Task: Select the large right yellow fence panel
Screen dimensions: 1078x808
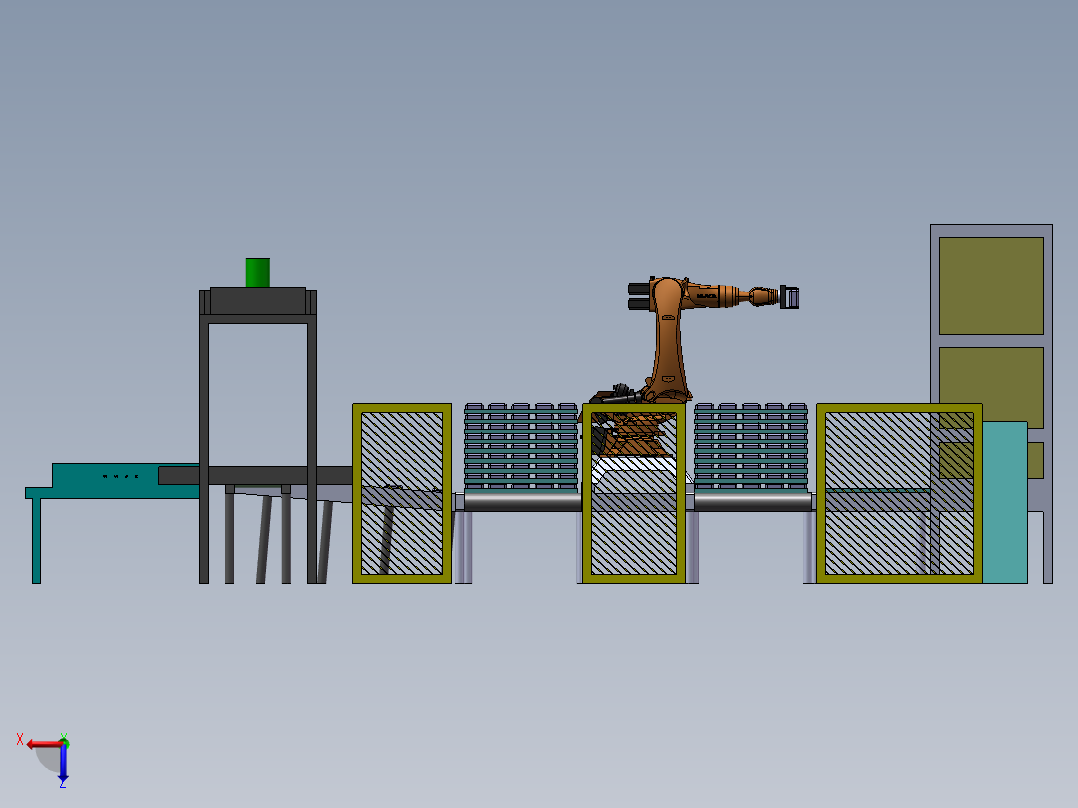Action: (899, 493)
